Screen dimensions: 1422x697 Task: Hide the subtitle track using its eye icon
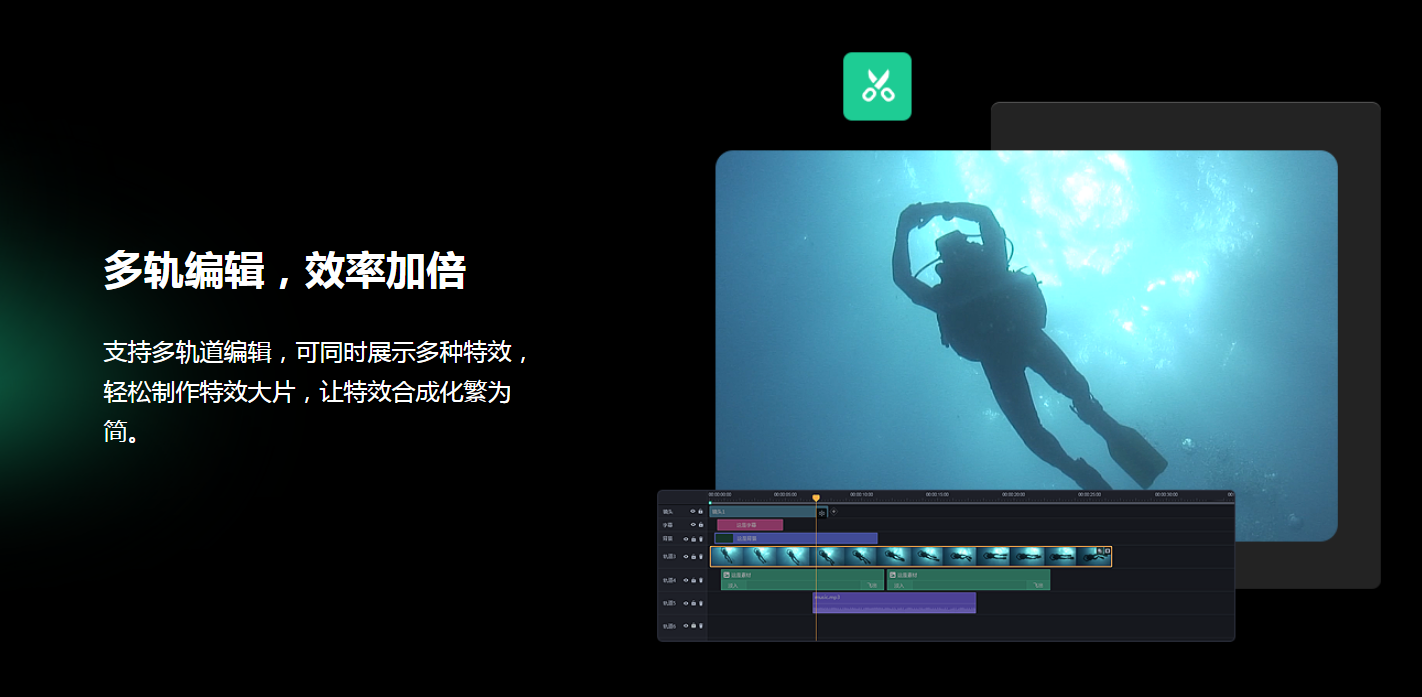click(x=693, y=525)
